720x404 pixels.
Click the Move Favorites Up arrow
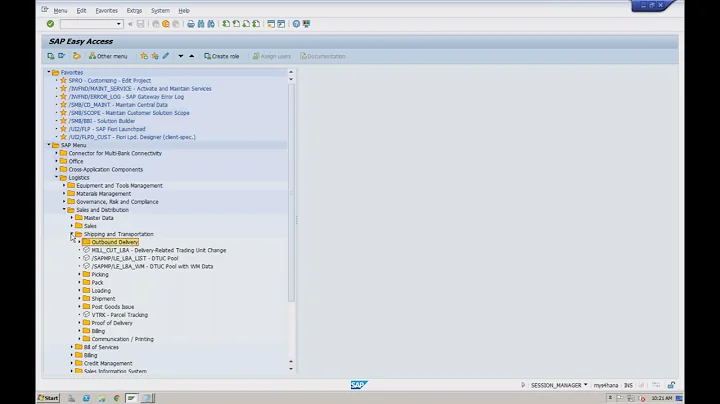click(x=191, y=56)
